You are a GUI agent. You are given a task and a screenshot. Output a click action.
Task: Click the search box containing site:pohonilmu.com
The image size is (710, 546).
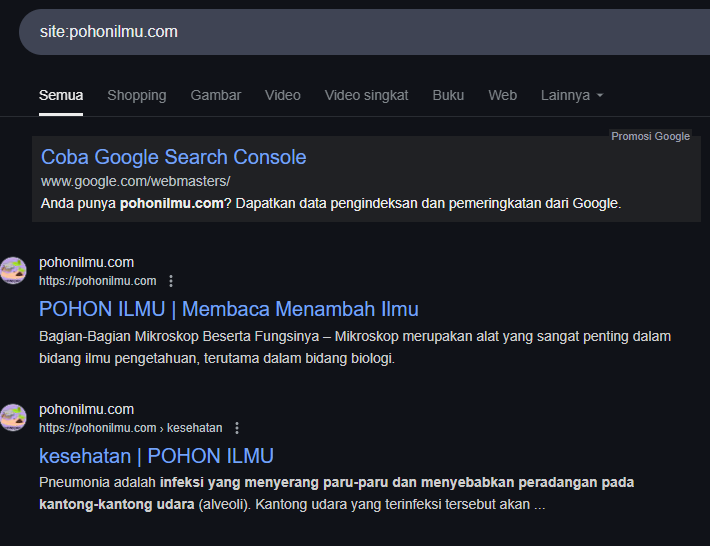[365, 32]
